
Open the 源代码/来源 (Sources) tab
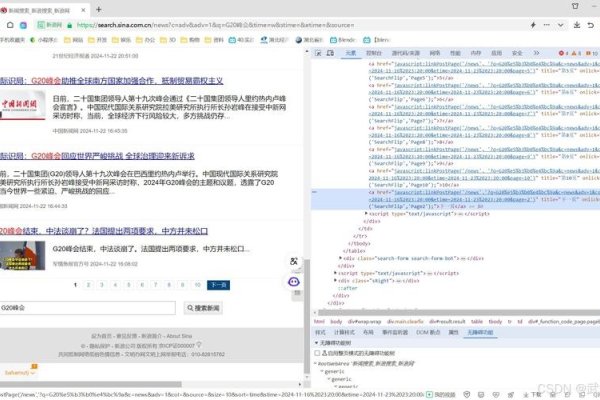(406, 53)
